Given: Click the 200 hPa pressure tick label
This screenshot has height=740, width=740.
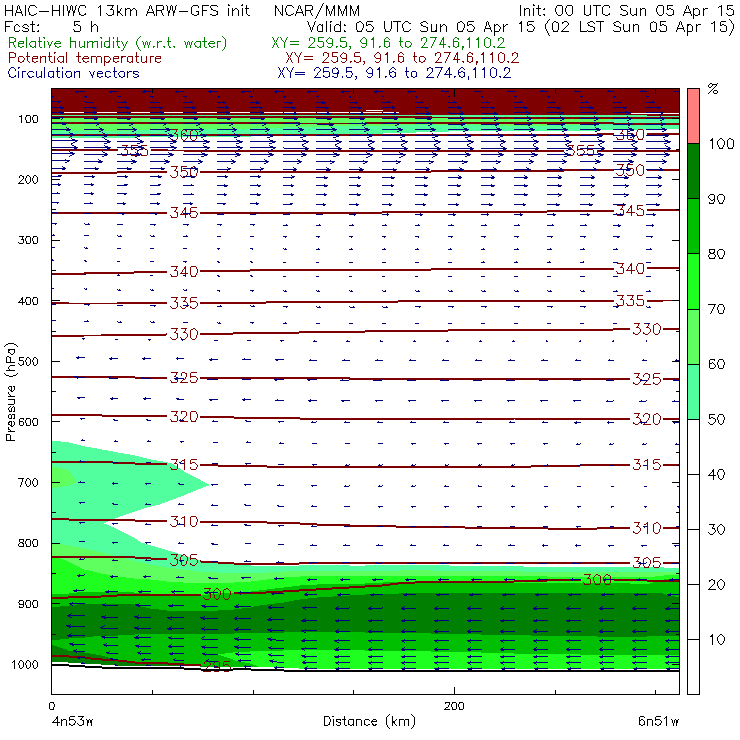Looking at the screenshot, I should click(28, 180).
